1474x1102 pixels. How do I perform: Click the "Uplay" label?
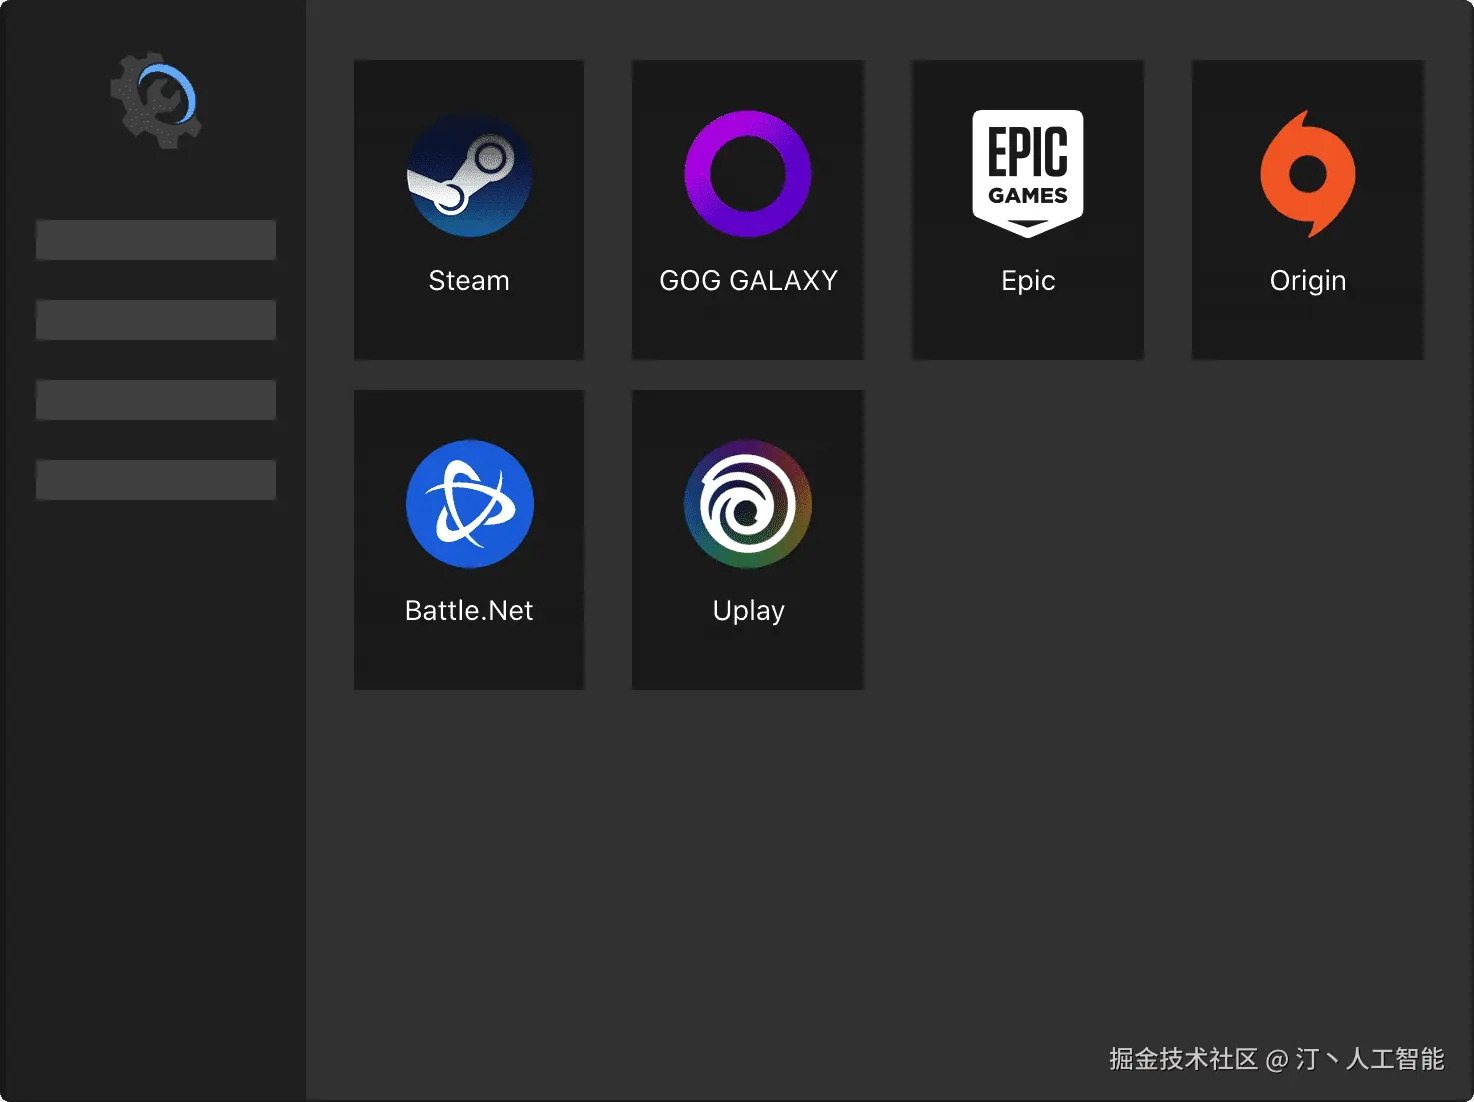coord(748,612)
